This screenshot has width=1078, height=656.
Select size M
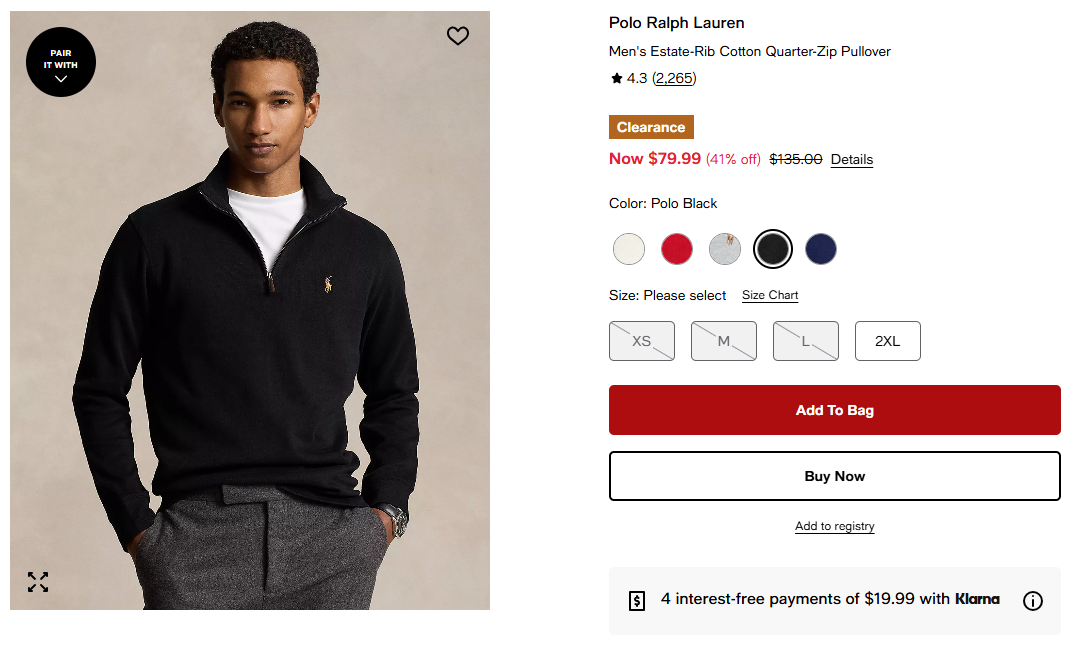[724, 341]
